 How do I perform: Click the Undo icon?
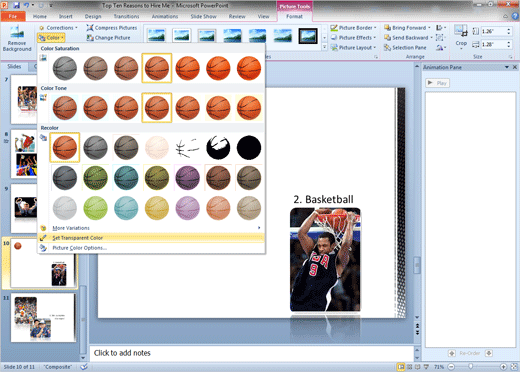point(27,5)
